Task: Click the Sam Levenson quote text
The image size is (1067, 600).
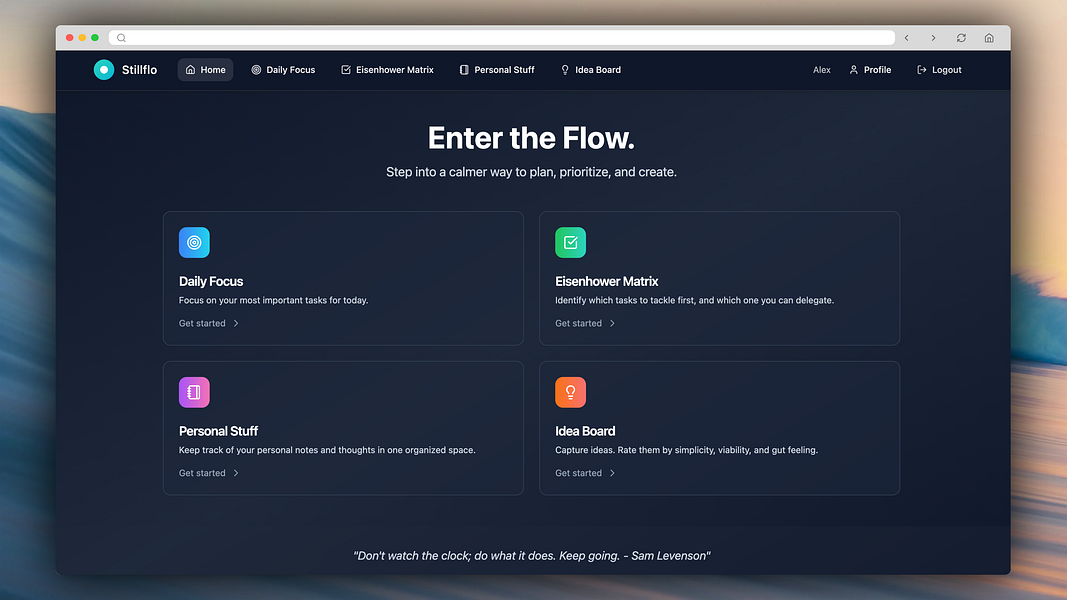Action: [x=531, y=556]
